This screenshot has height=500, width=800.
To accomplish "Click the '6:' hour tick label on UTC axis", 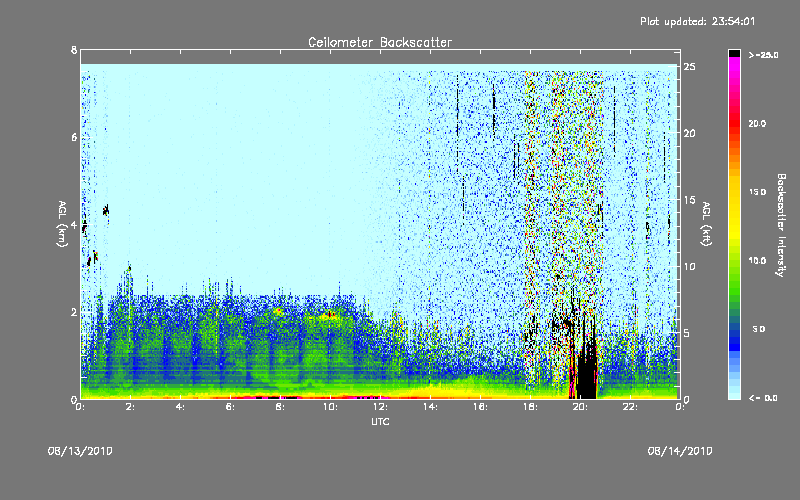I will tap(230, 407).
